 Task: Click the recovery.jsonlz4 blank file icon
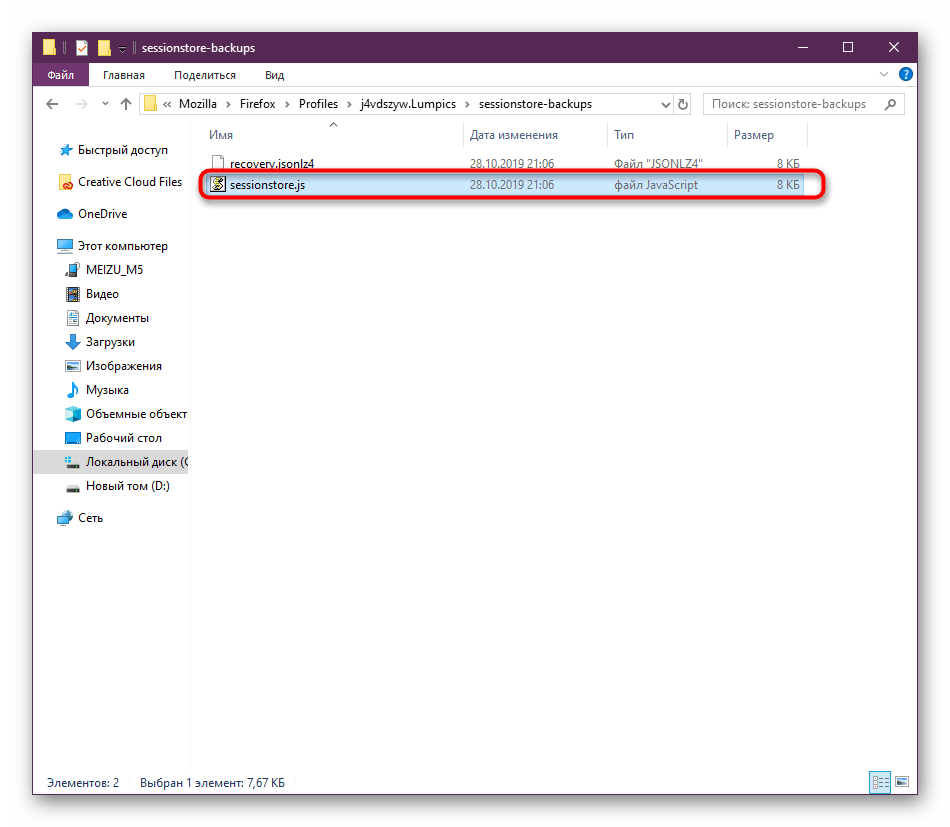click(218, 162)
